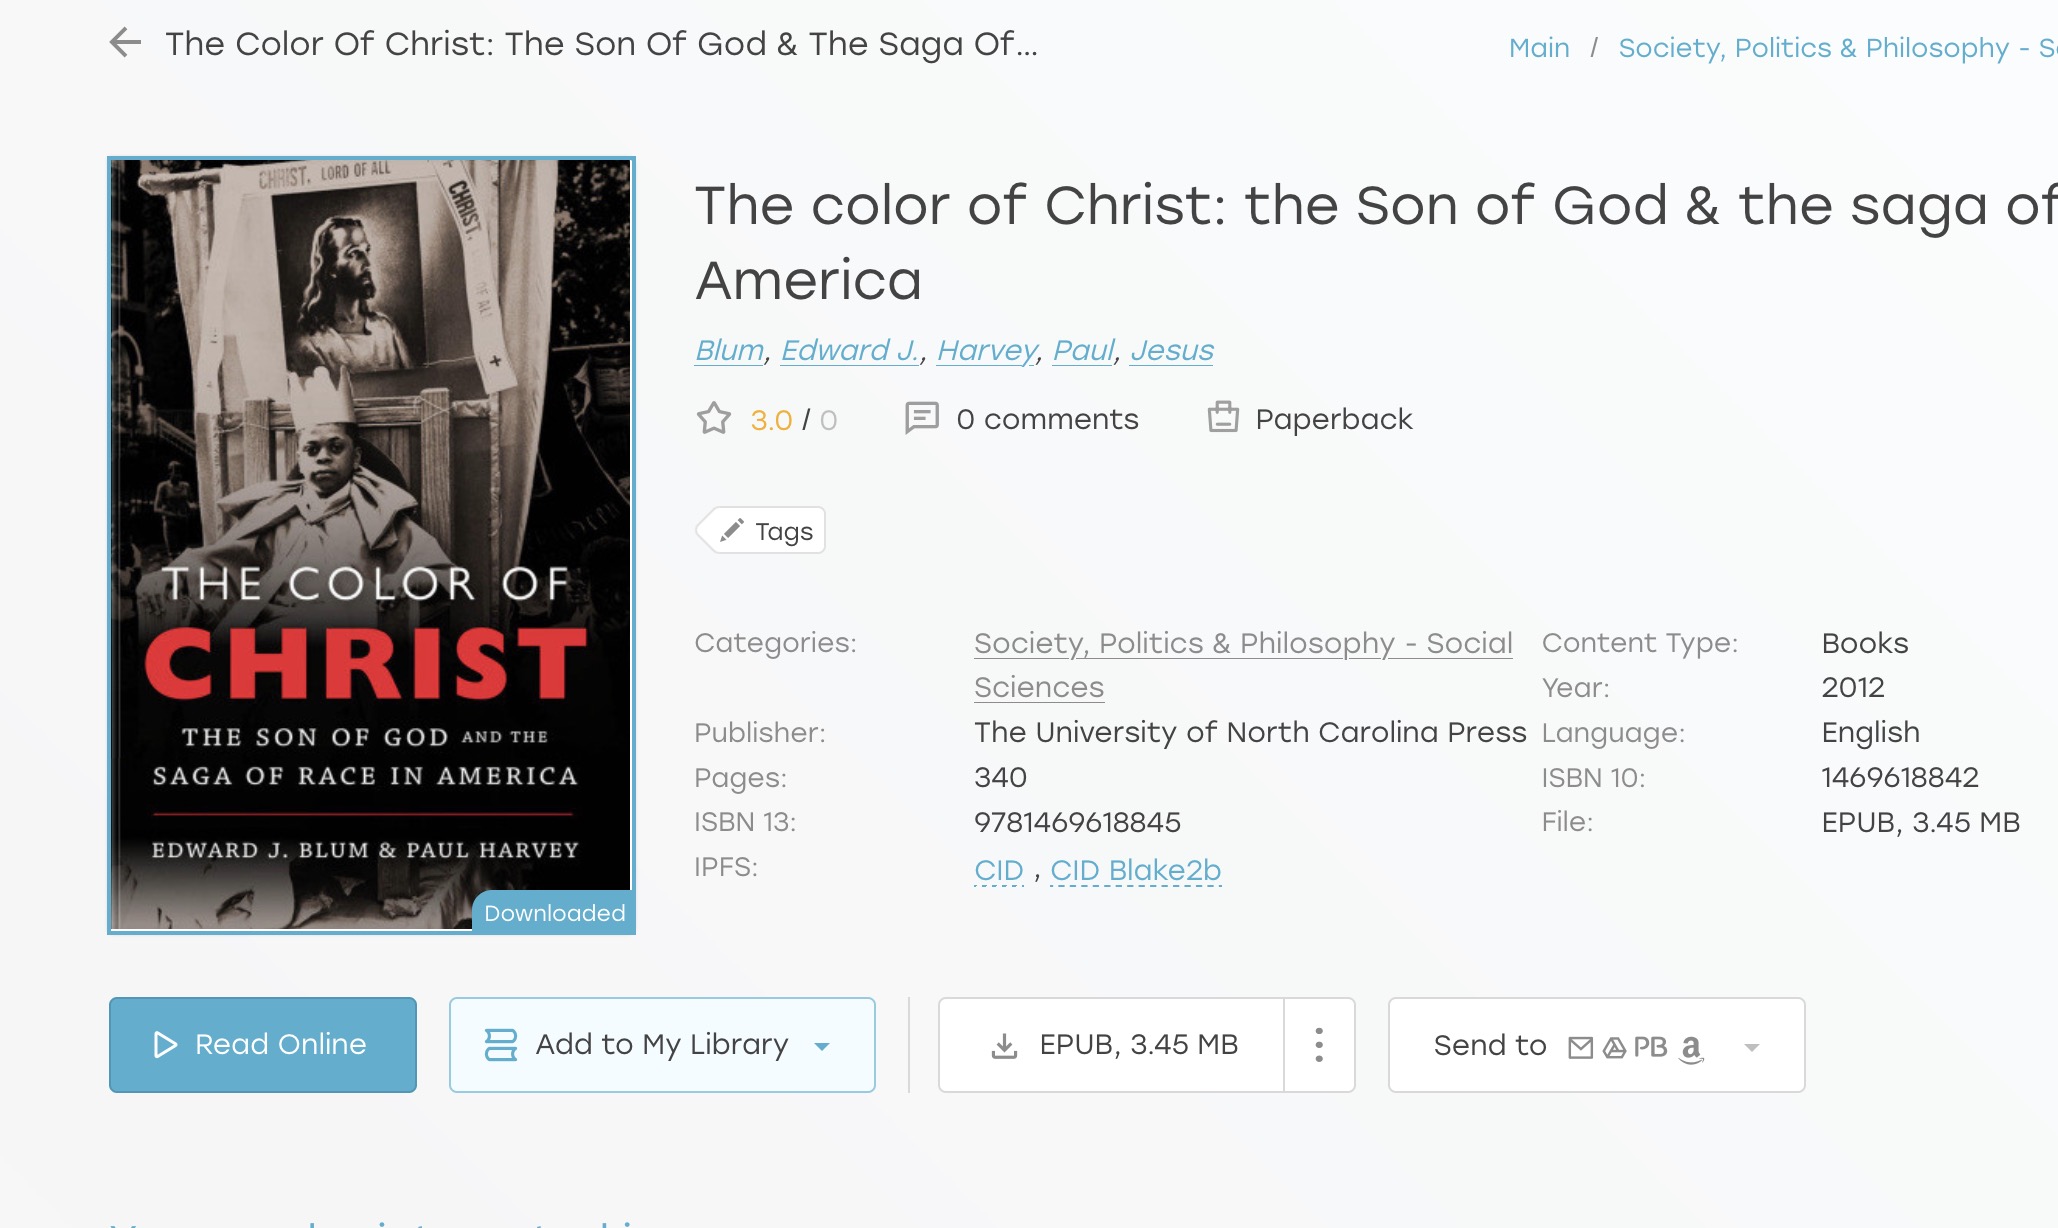
Task: Open the Social Sciences category link
Action: pyautogui.click(x=1242, y=644)
